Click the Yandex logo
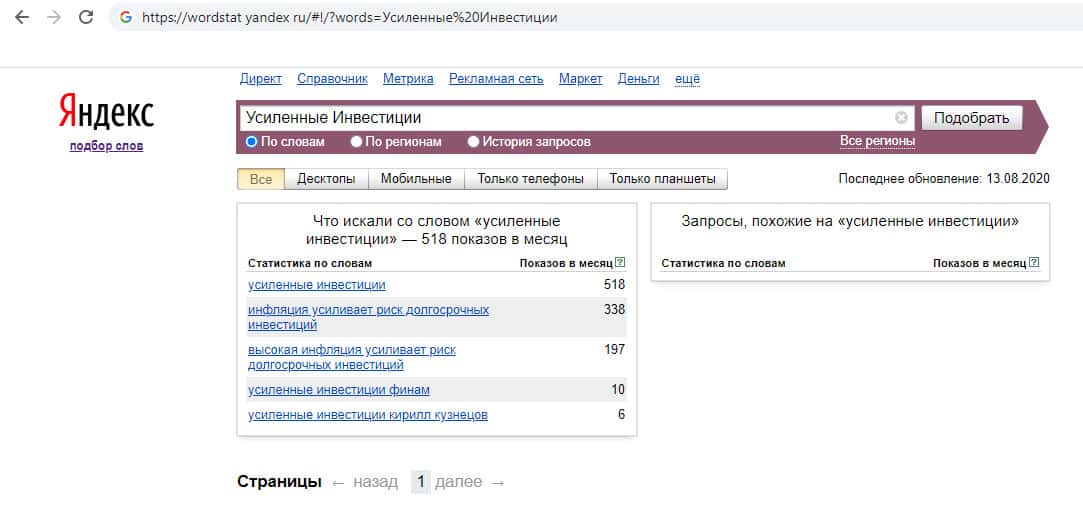 click(x=106, y=114)
